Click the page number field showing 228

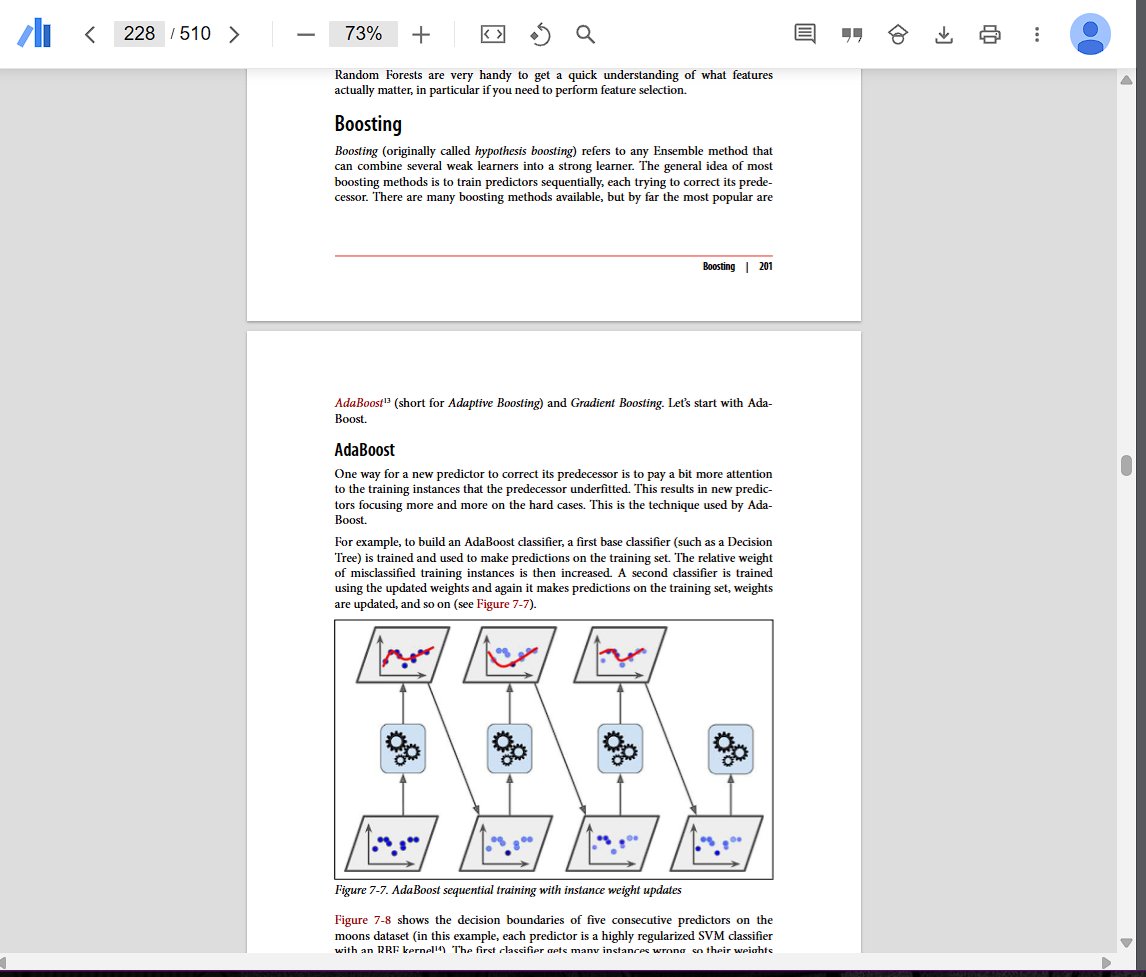click(x=139, y=34)
